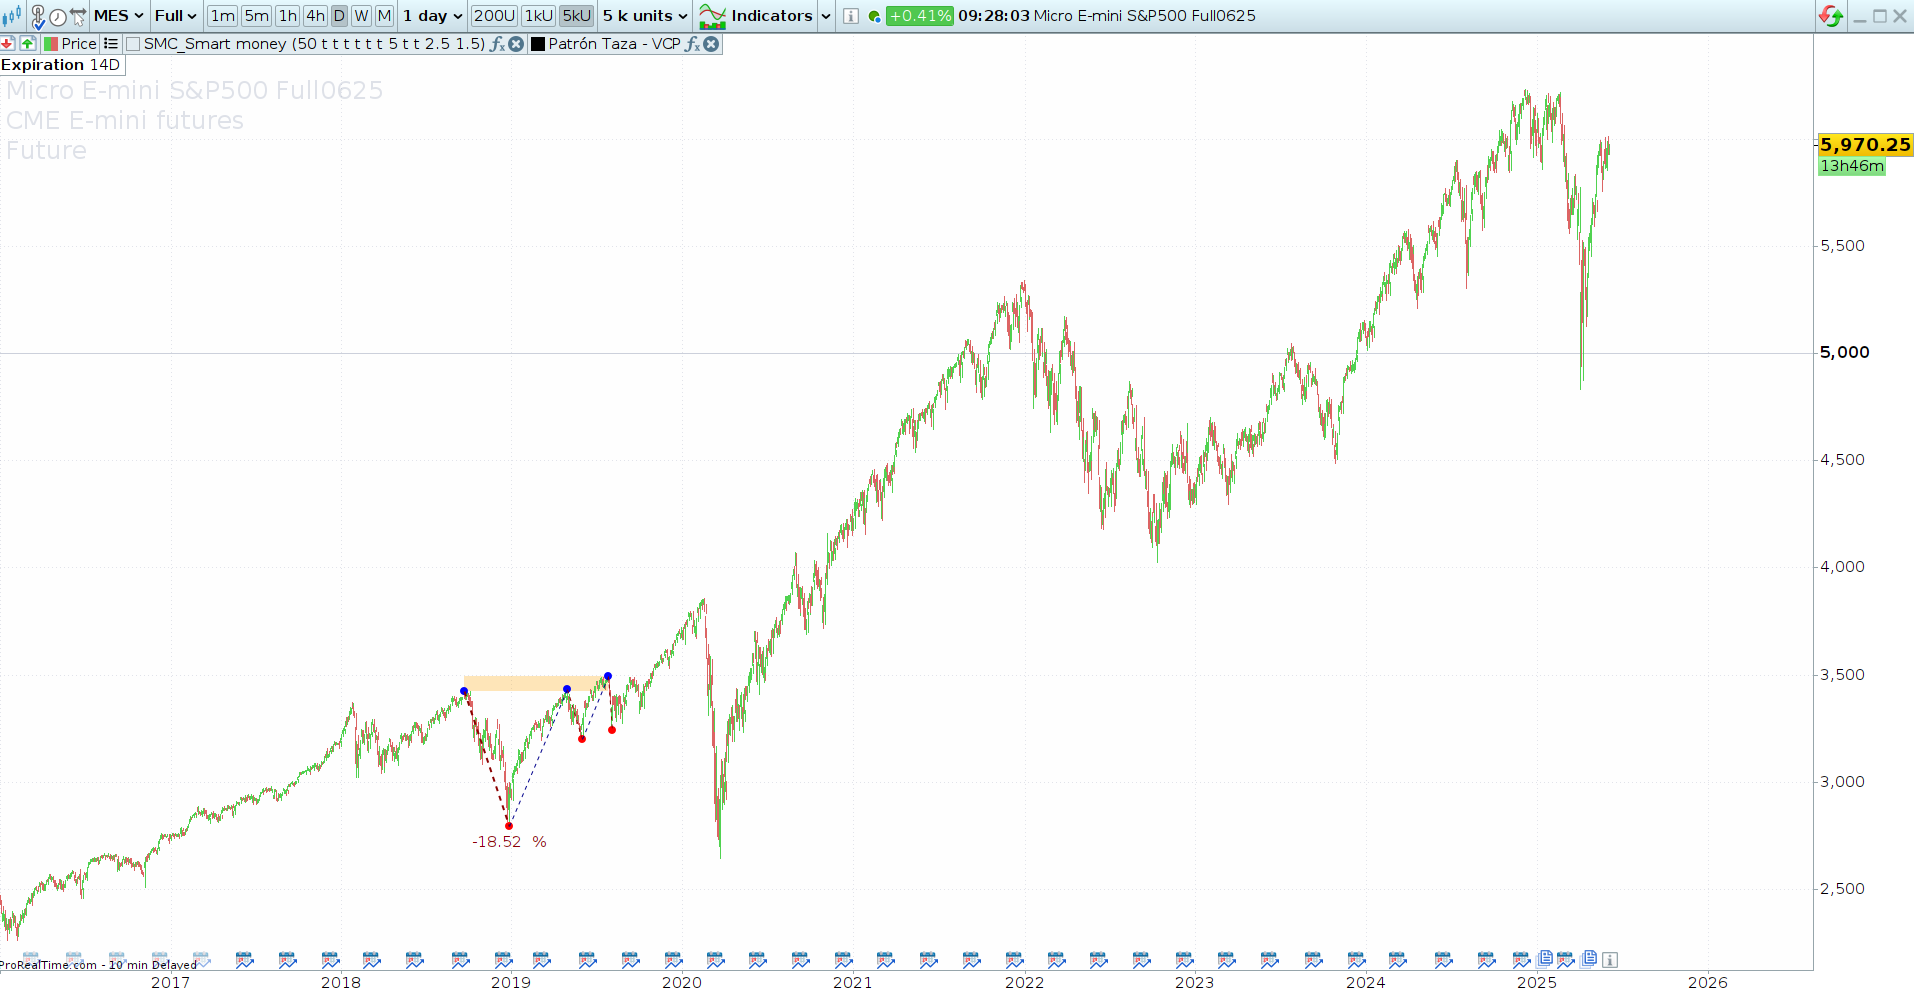Click the Indicators button label
Viewport: 1914px width, 993px height.
(x=772, y=16)
